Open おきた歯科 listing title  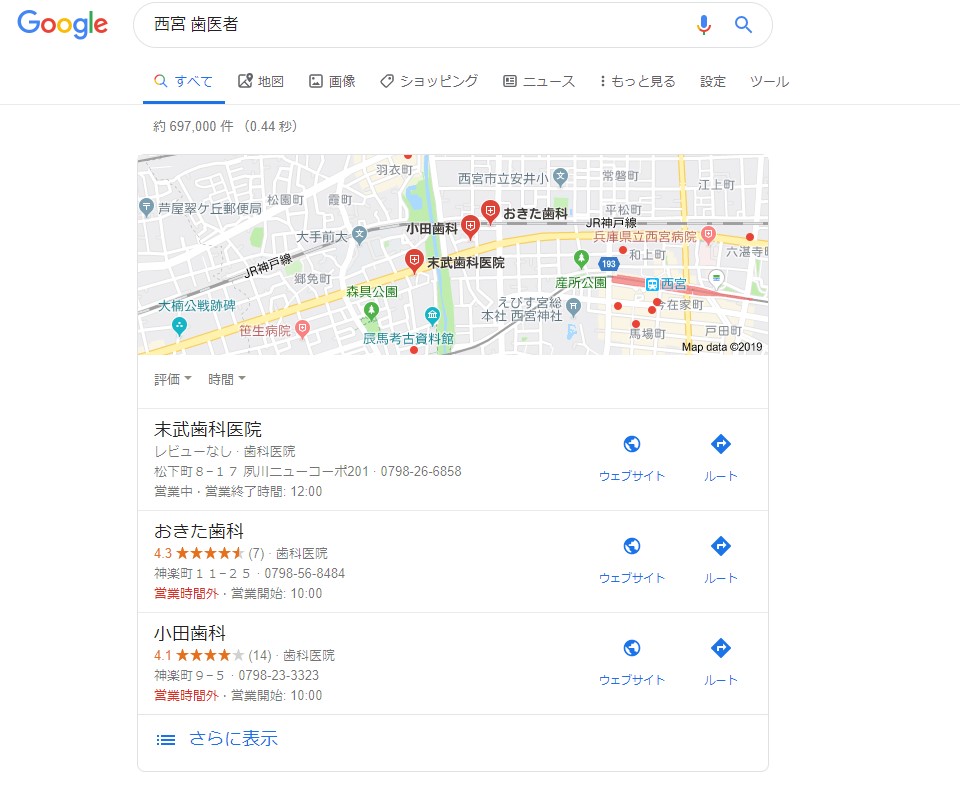coord(199,531)
